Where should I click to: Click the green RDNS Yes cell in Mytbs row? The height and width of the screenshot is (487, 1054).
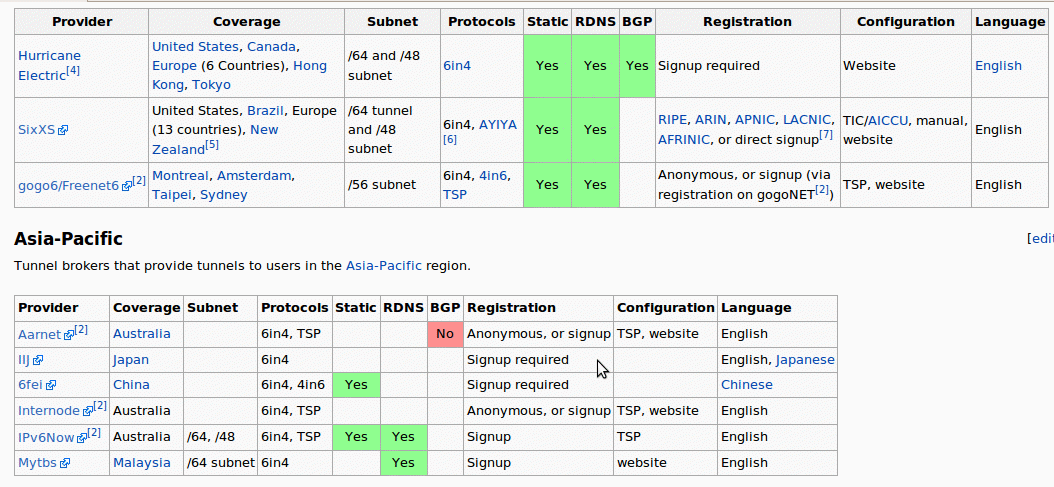pyautogui.click(x=403, y=463)
